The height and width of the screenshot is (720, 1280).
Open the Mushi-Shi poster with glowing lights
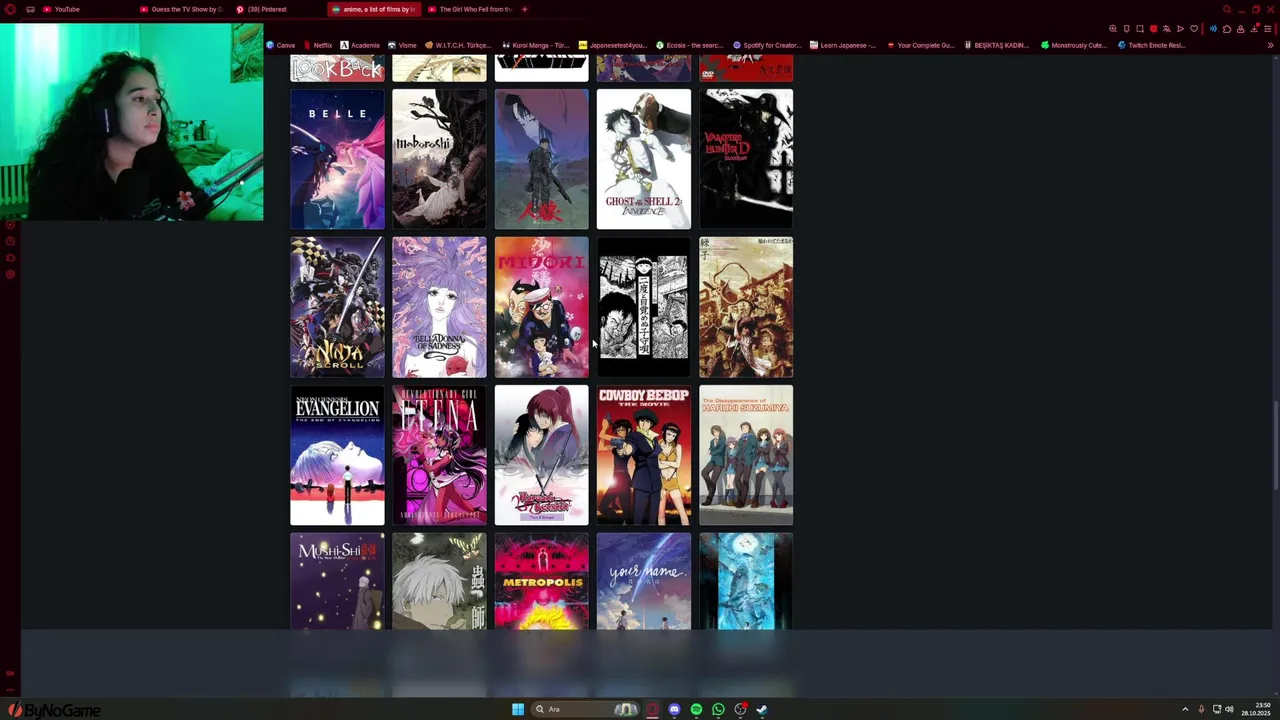pos(337,582)
